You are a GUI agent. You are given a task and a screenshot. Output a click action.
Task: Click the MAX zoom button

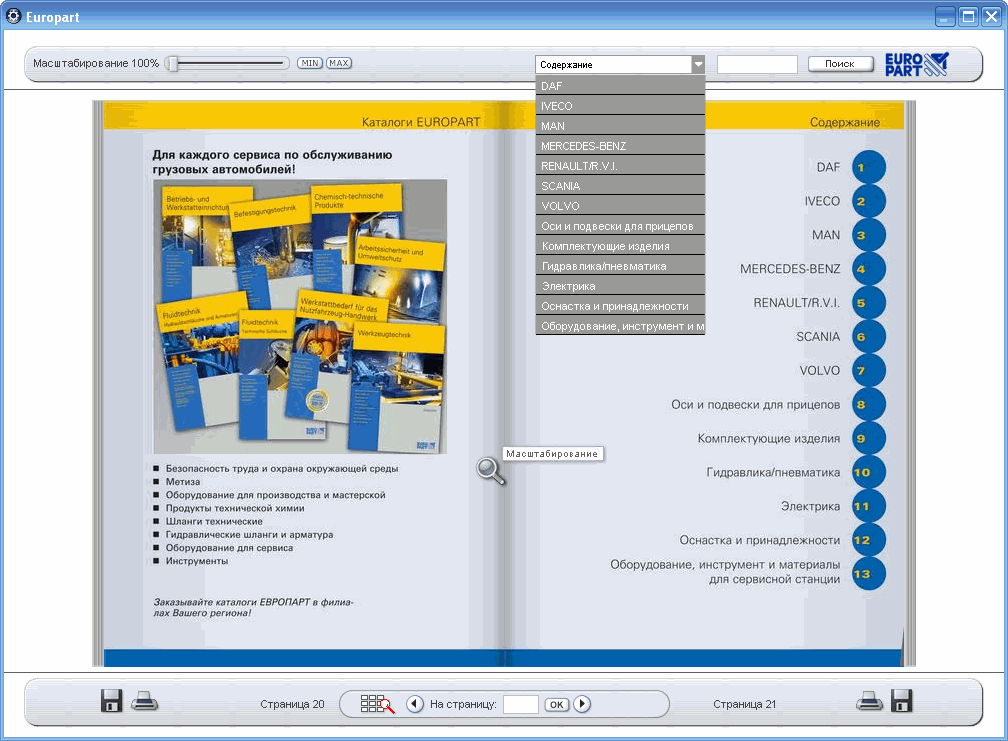339,63
